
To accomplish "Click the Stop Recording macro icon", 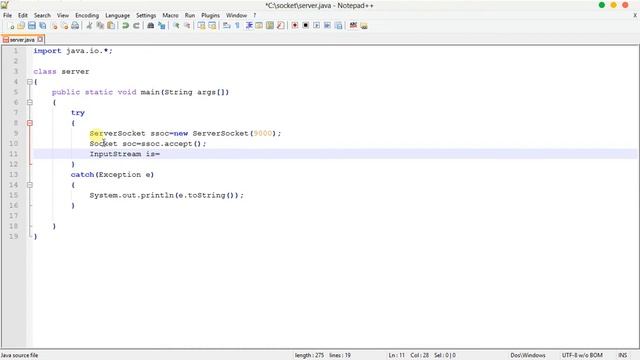I will [x=305, y=26].
